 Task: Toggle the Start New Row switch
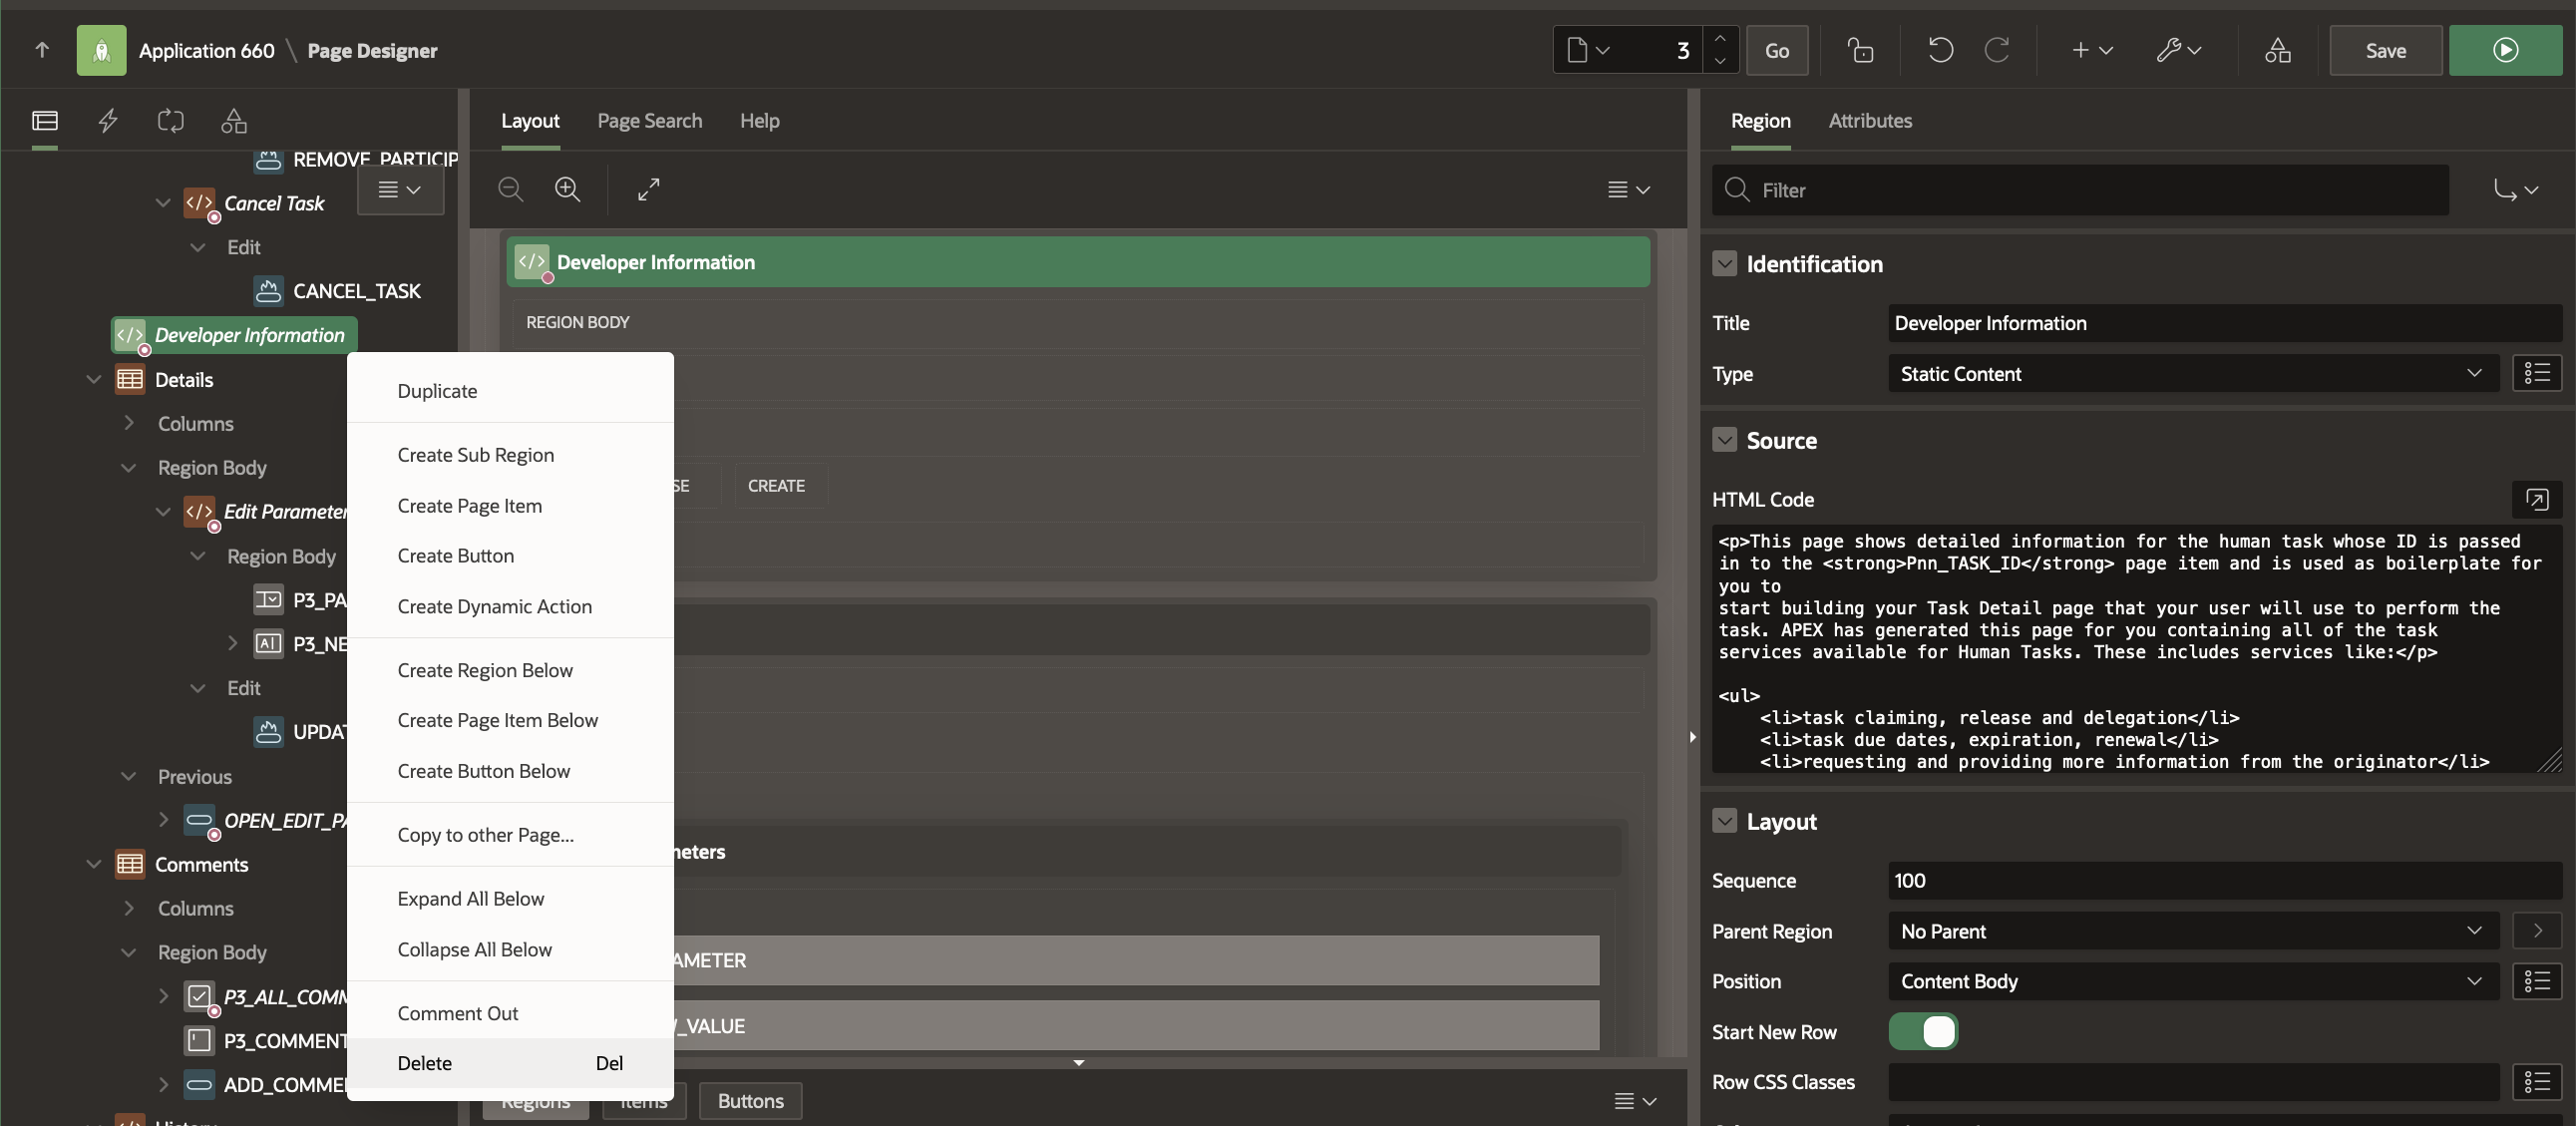click(x=1922, y=1031)
